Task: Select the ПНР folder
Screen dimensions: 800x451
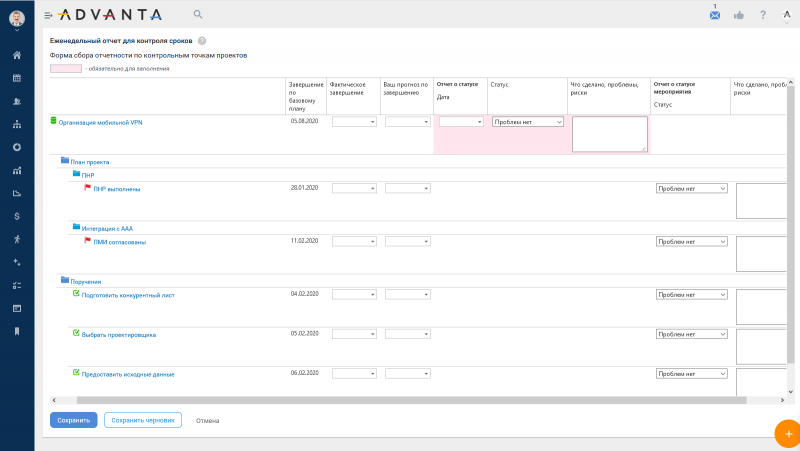Action: point(88,176)
